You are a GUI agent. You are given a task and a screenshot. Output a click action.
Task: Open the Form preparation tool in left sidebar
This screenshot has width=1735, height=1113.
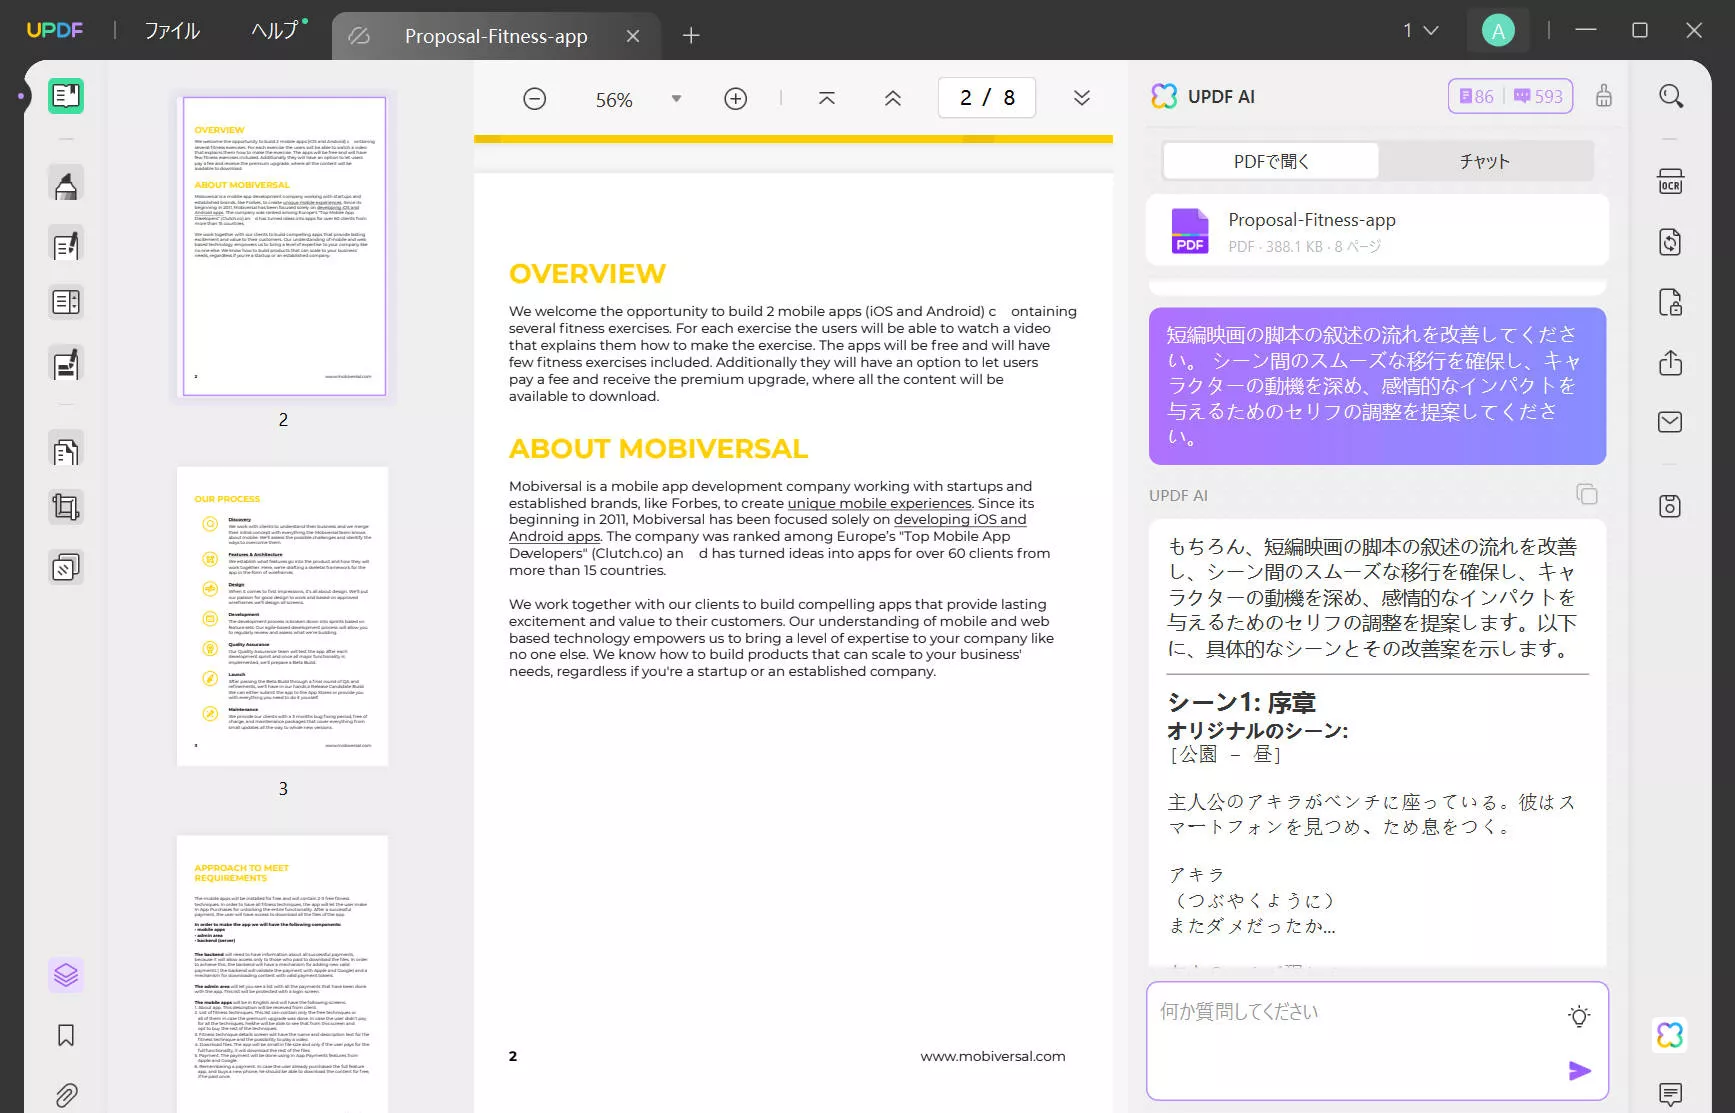66,302
